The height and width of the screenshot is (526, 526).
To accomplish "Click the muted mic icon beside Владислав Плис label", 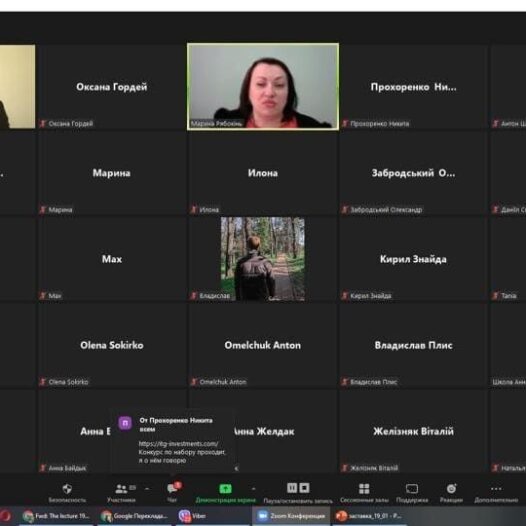I will coord(345,382).
